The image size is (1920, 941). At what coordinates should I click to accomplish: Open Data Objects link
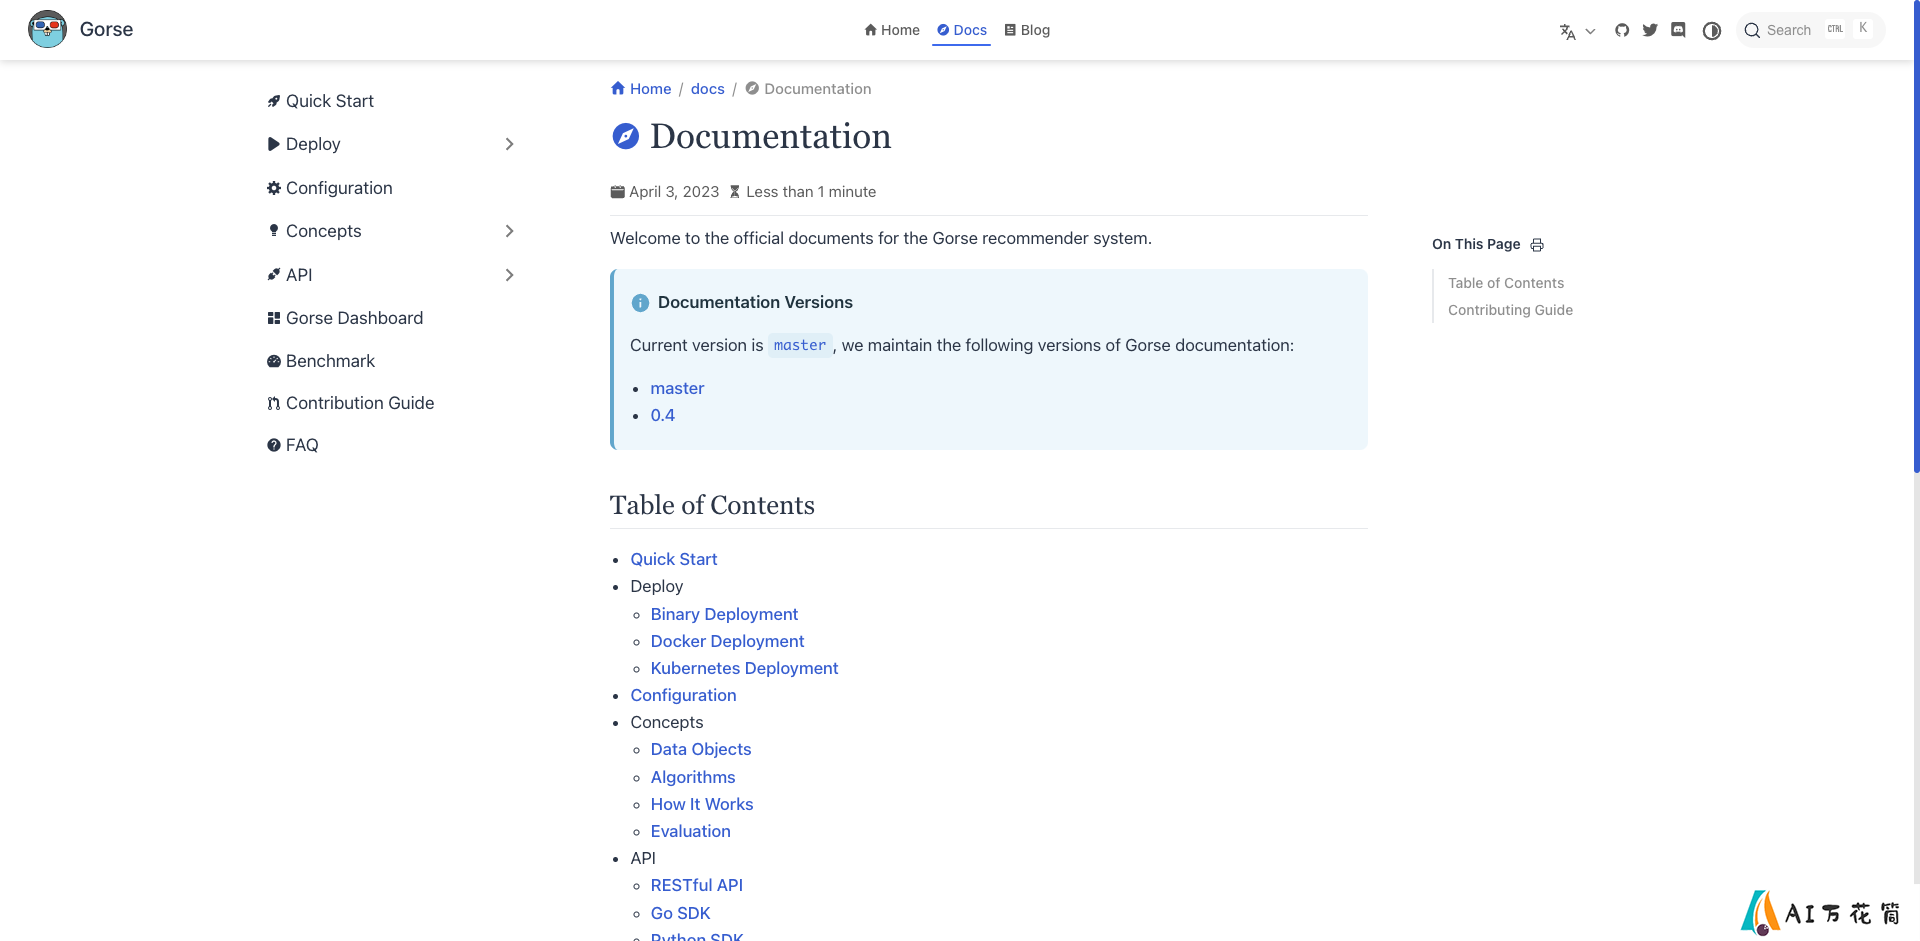[701, 749]
